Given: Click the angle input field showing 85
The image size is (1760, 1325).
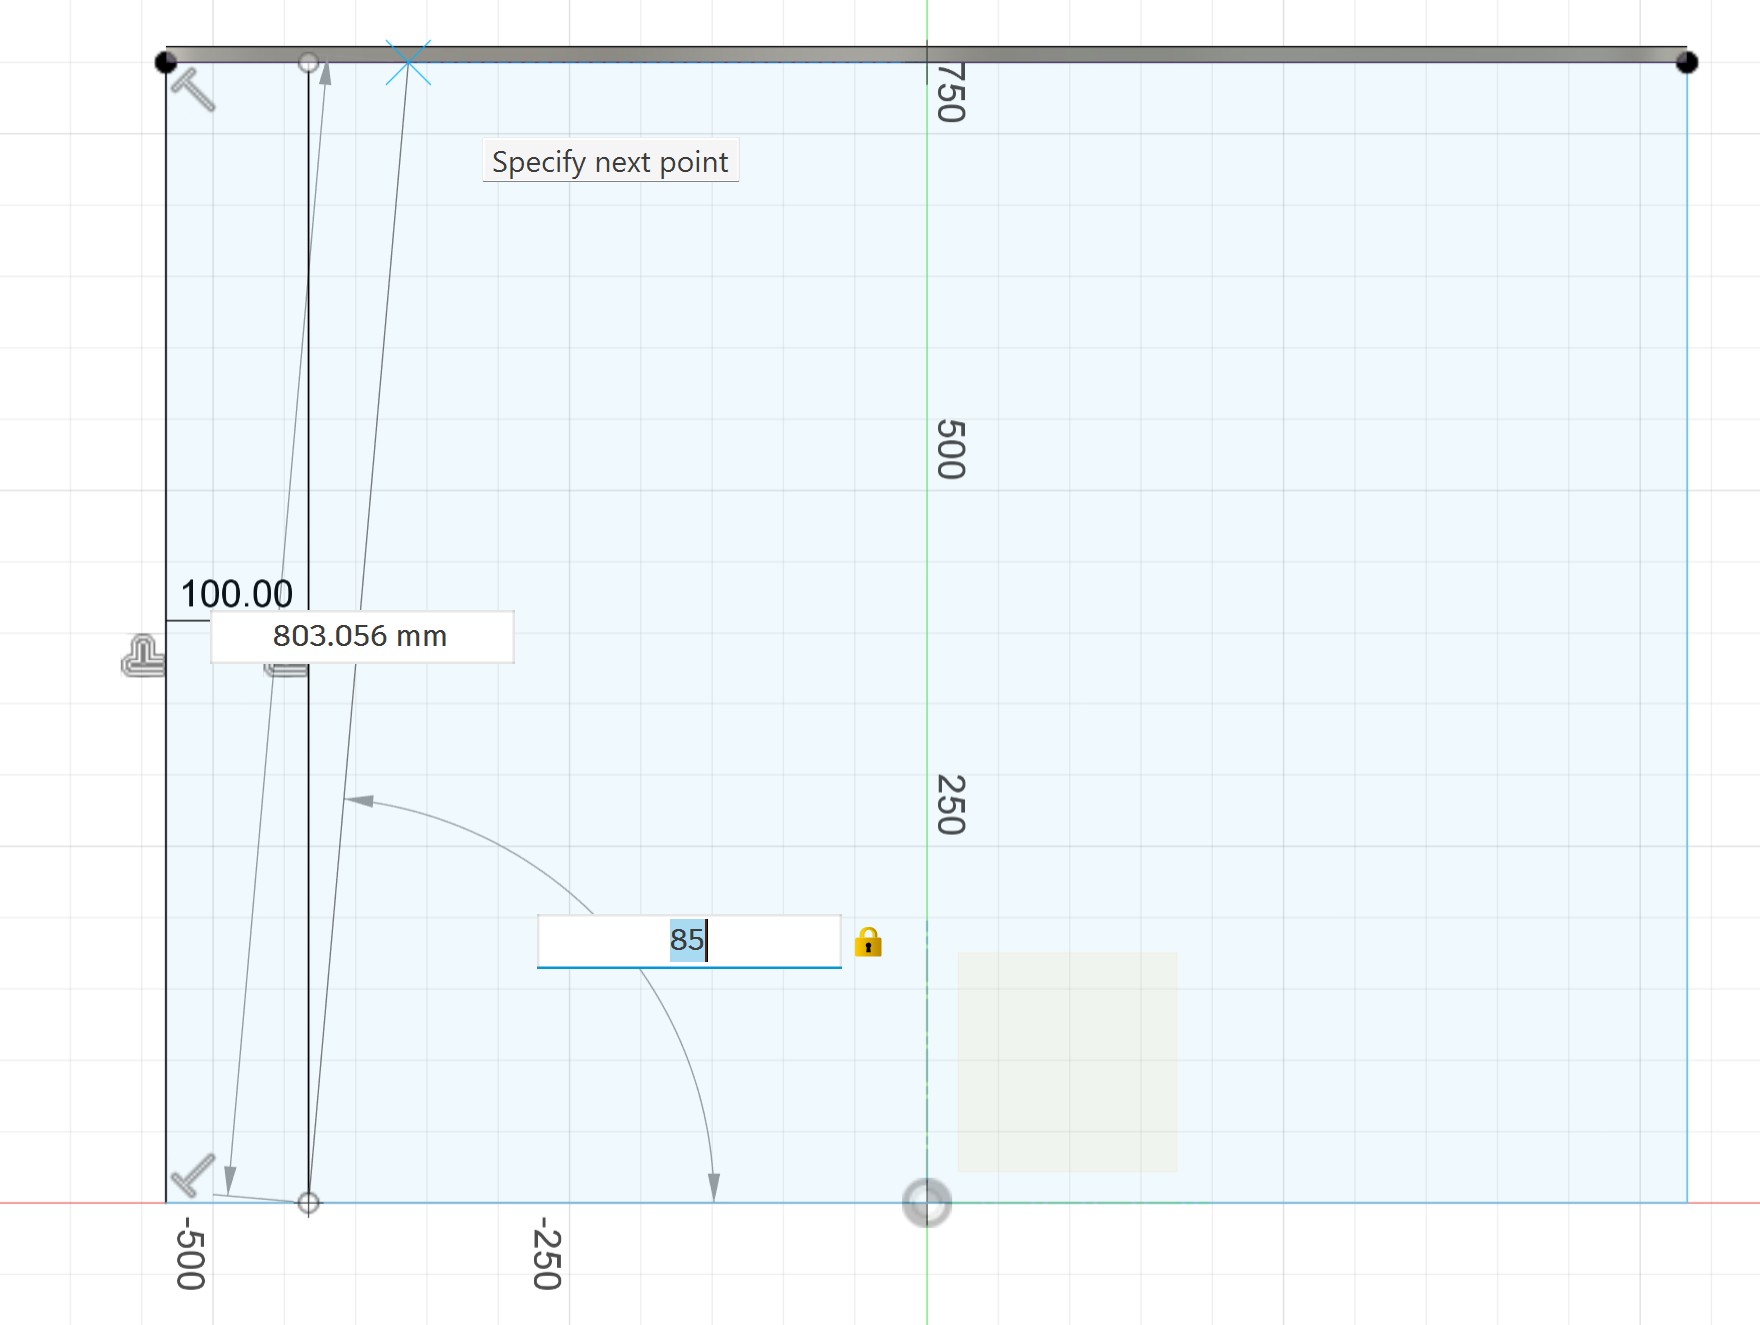Looking at the screenshot, I should tap(689, 941).
